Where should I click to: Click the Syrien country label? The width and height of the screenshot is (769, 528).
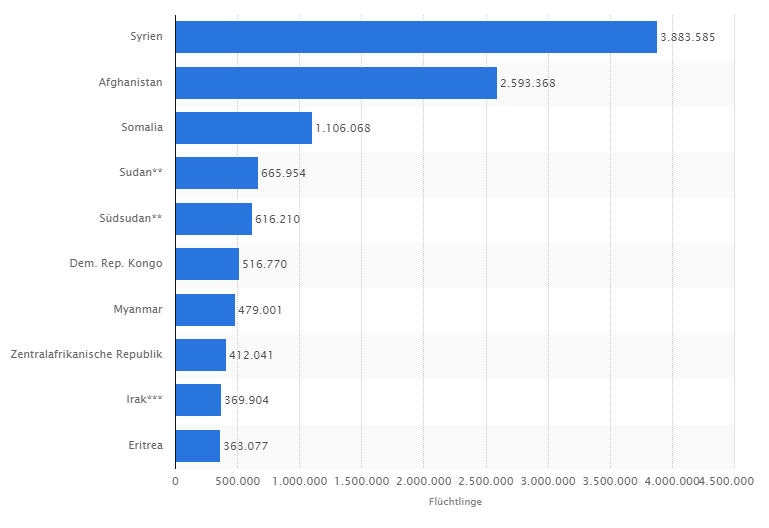point(146,37)
